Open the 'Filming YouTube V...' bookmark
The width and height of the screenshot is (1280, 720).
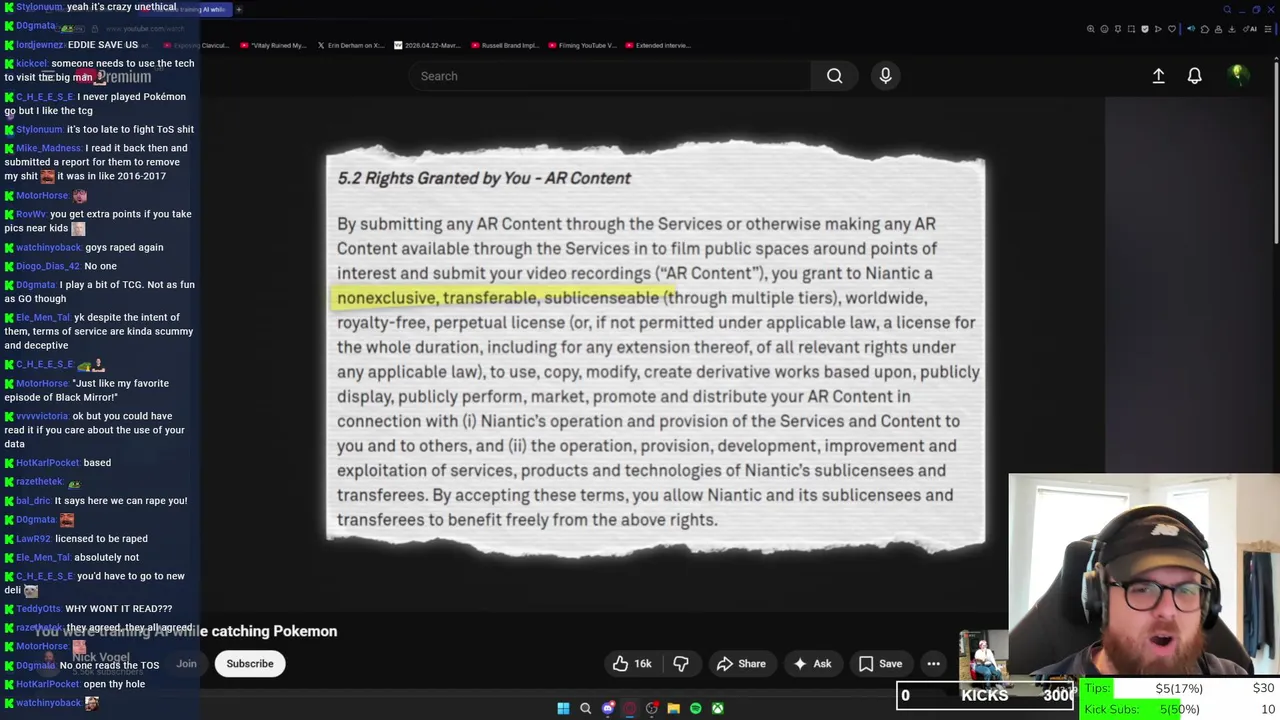point(582,45)
